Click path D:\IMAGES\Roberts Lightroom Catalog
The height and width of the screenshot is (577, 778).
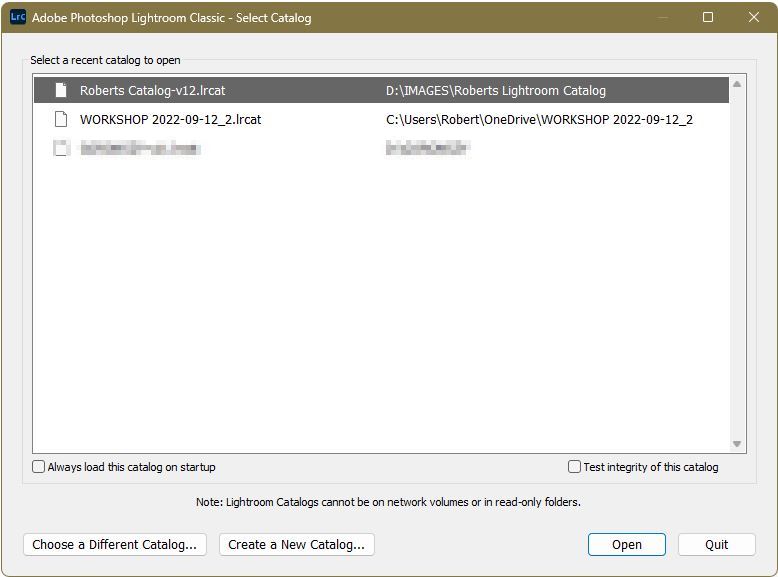[496, 90]
